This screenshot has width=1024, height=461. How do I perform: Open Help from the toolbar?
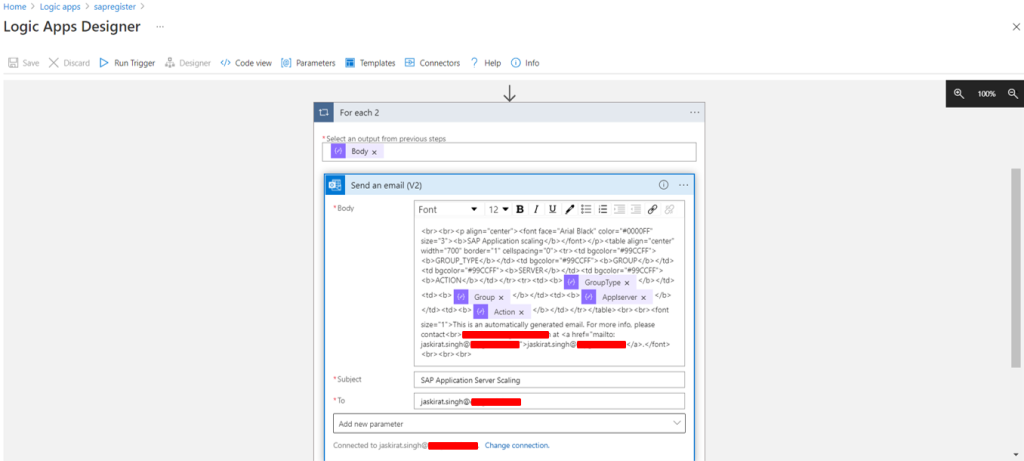(486, 63)
